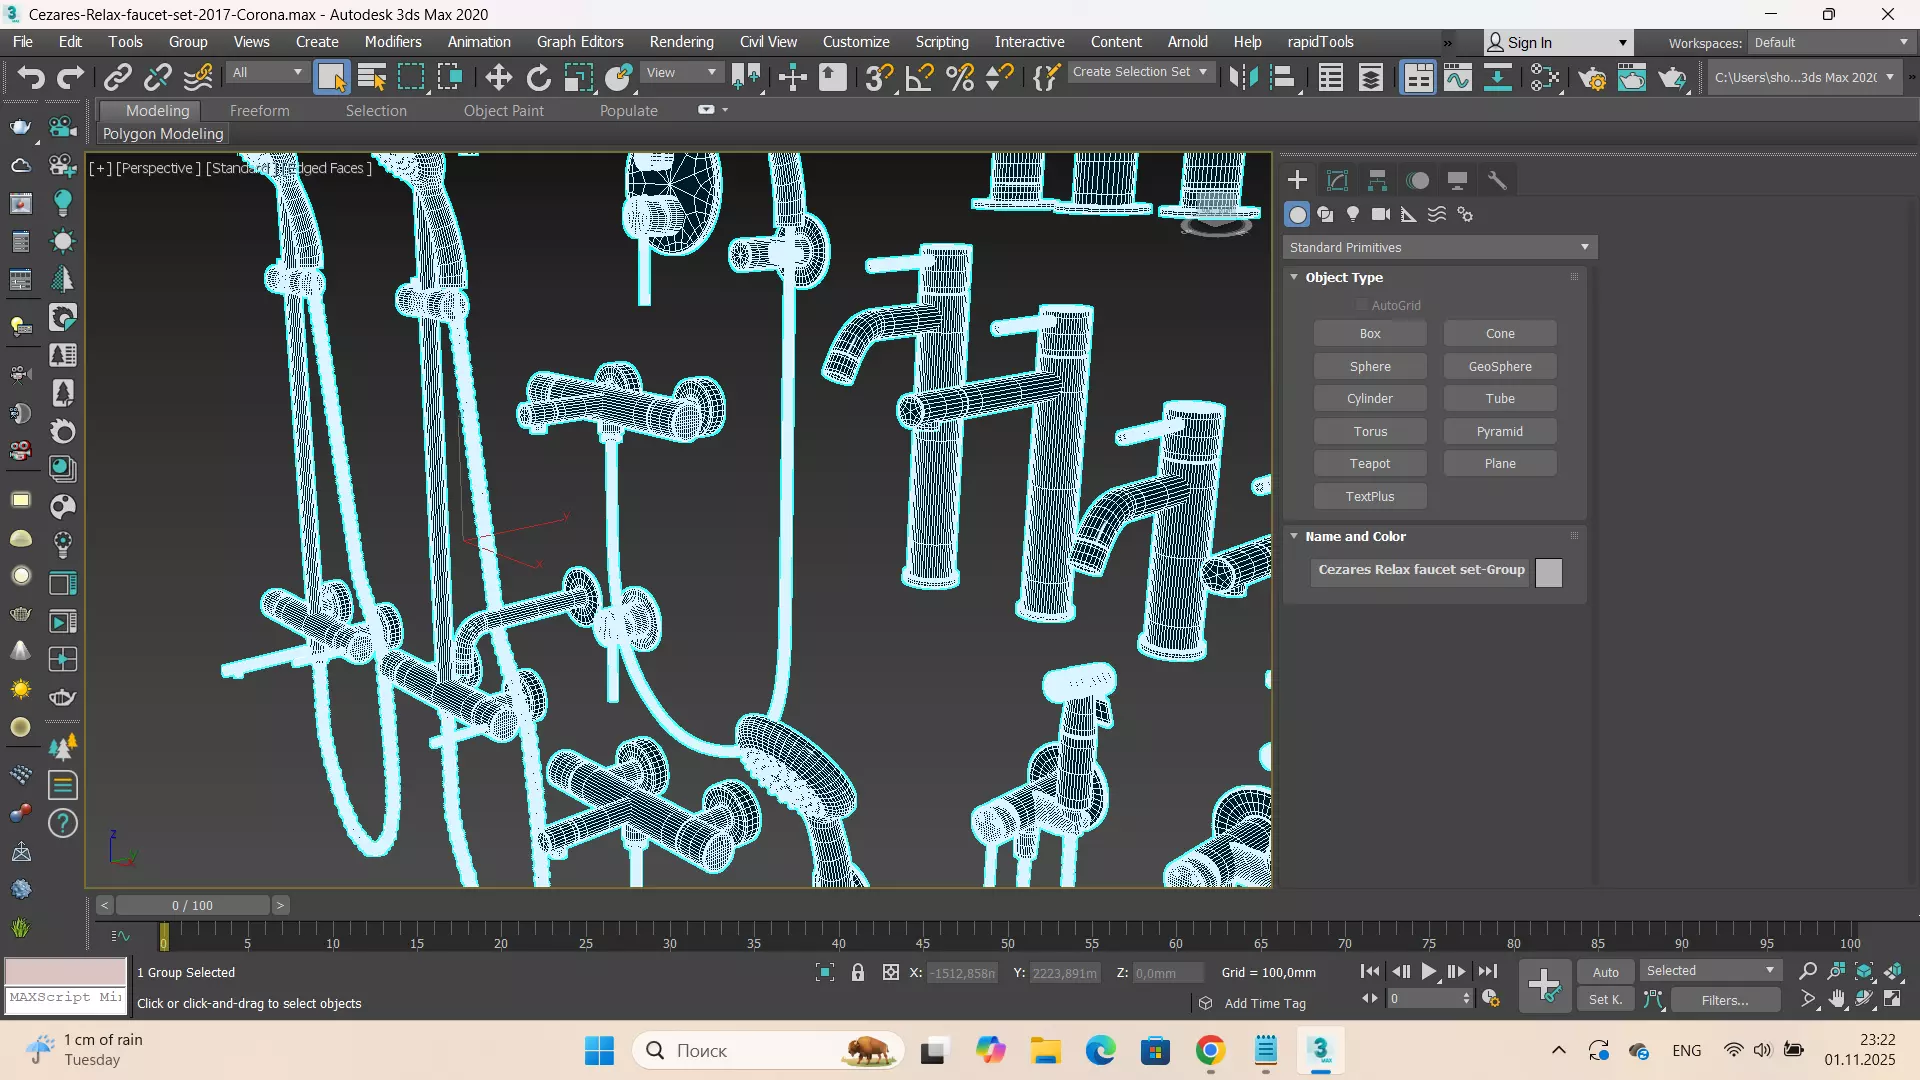Click the Redo arrow icon

[71, 77]
